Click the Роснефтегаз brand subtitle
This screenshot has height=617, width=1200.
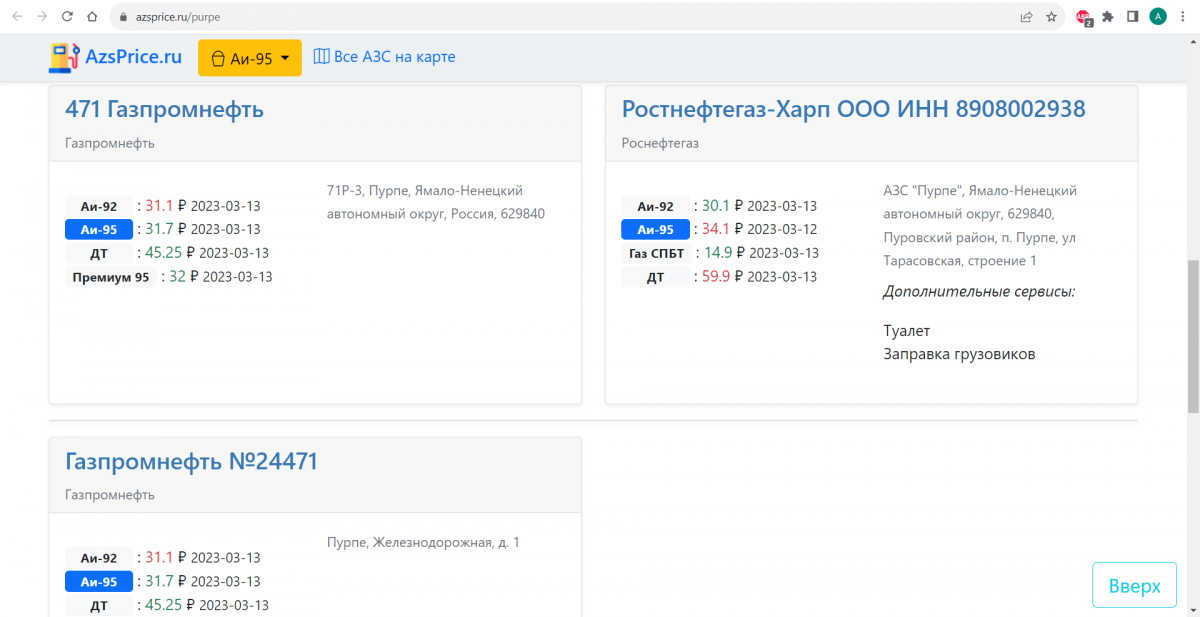point(660,143)
